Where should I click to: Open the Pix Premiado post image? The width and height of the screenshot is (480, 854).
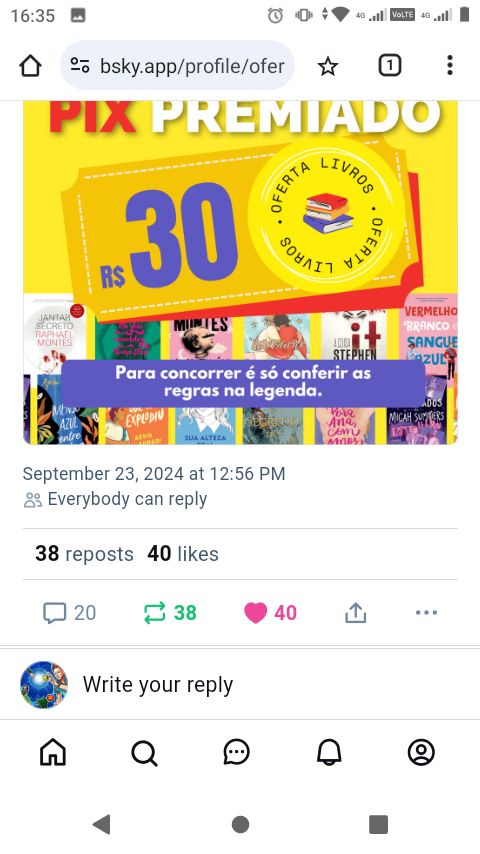point(240,272)
